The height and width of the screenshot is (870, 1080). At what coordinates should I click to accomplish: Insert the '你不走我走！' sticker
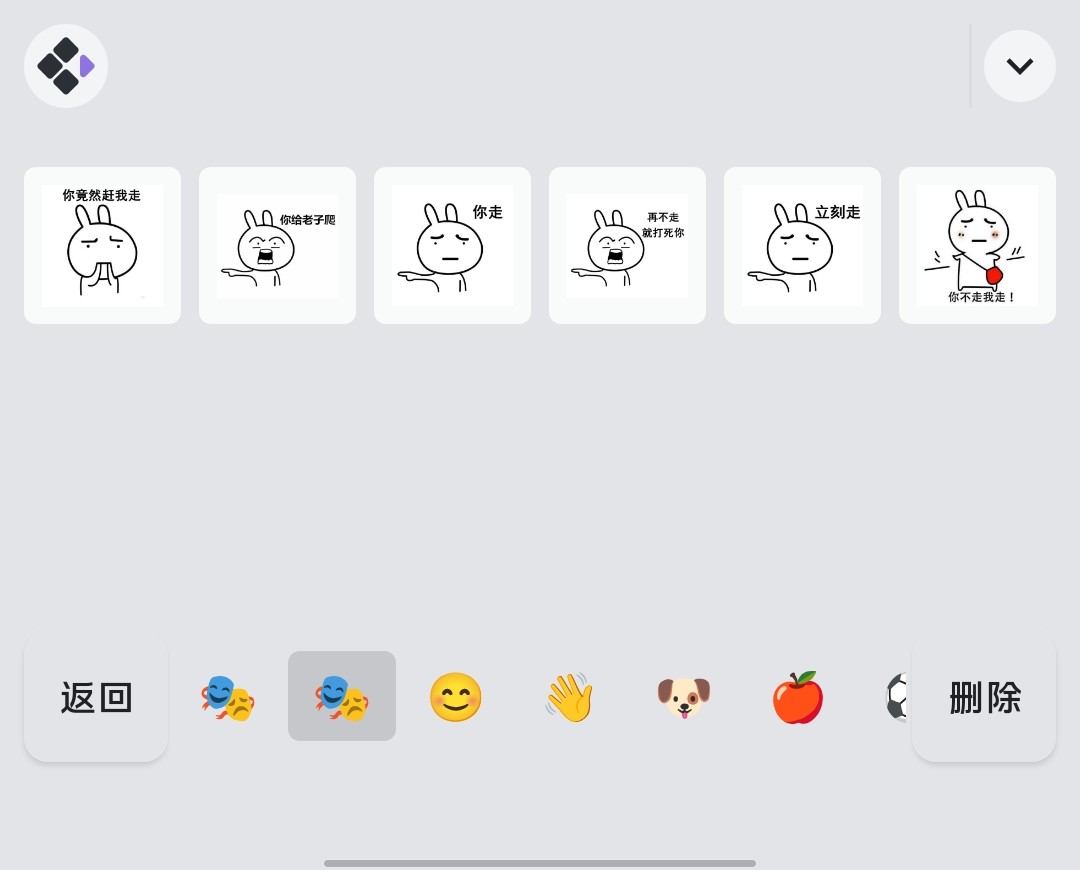977,245
